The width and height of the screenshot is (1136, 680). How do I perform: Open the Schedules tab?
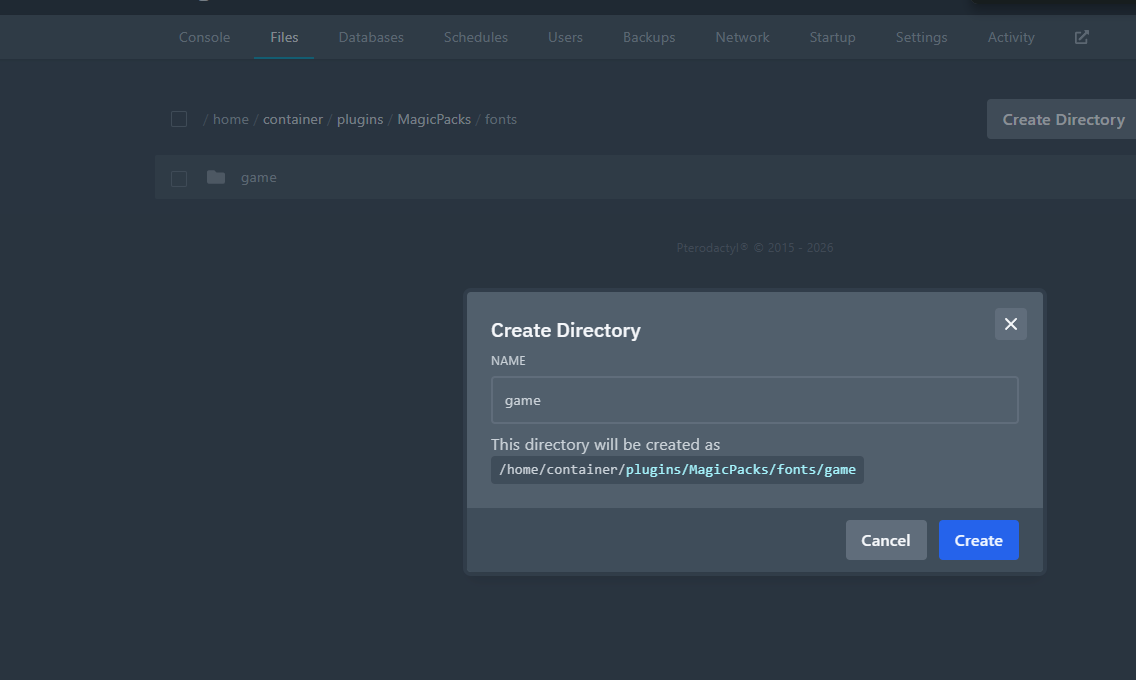tap(475, 37)
